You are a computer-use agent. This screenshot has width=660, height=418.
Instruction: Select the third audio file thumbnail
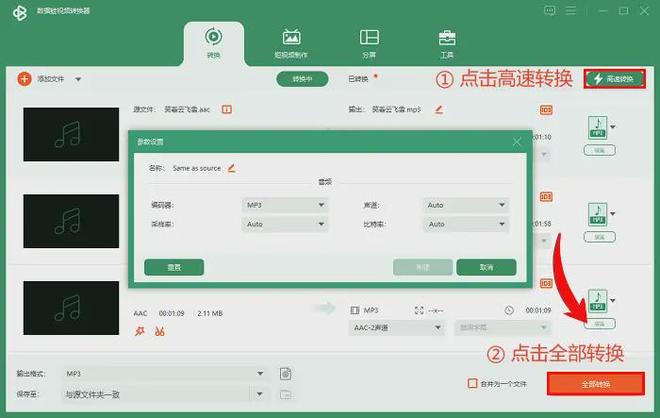click(71, 308)
